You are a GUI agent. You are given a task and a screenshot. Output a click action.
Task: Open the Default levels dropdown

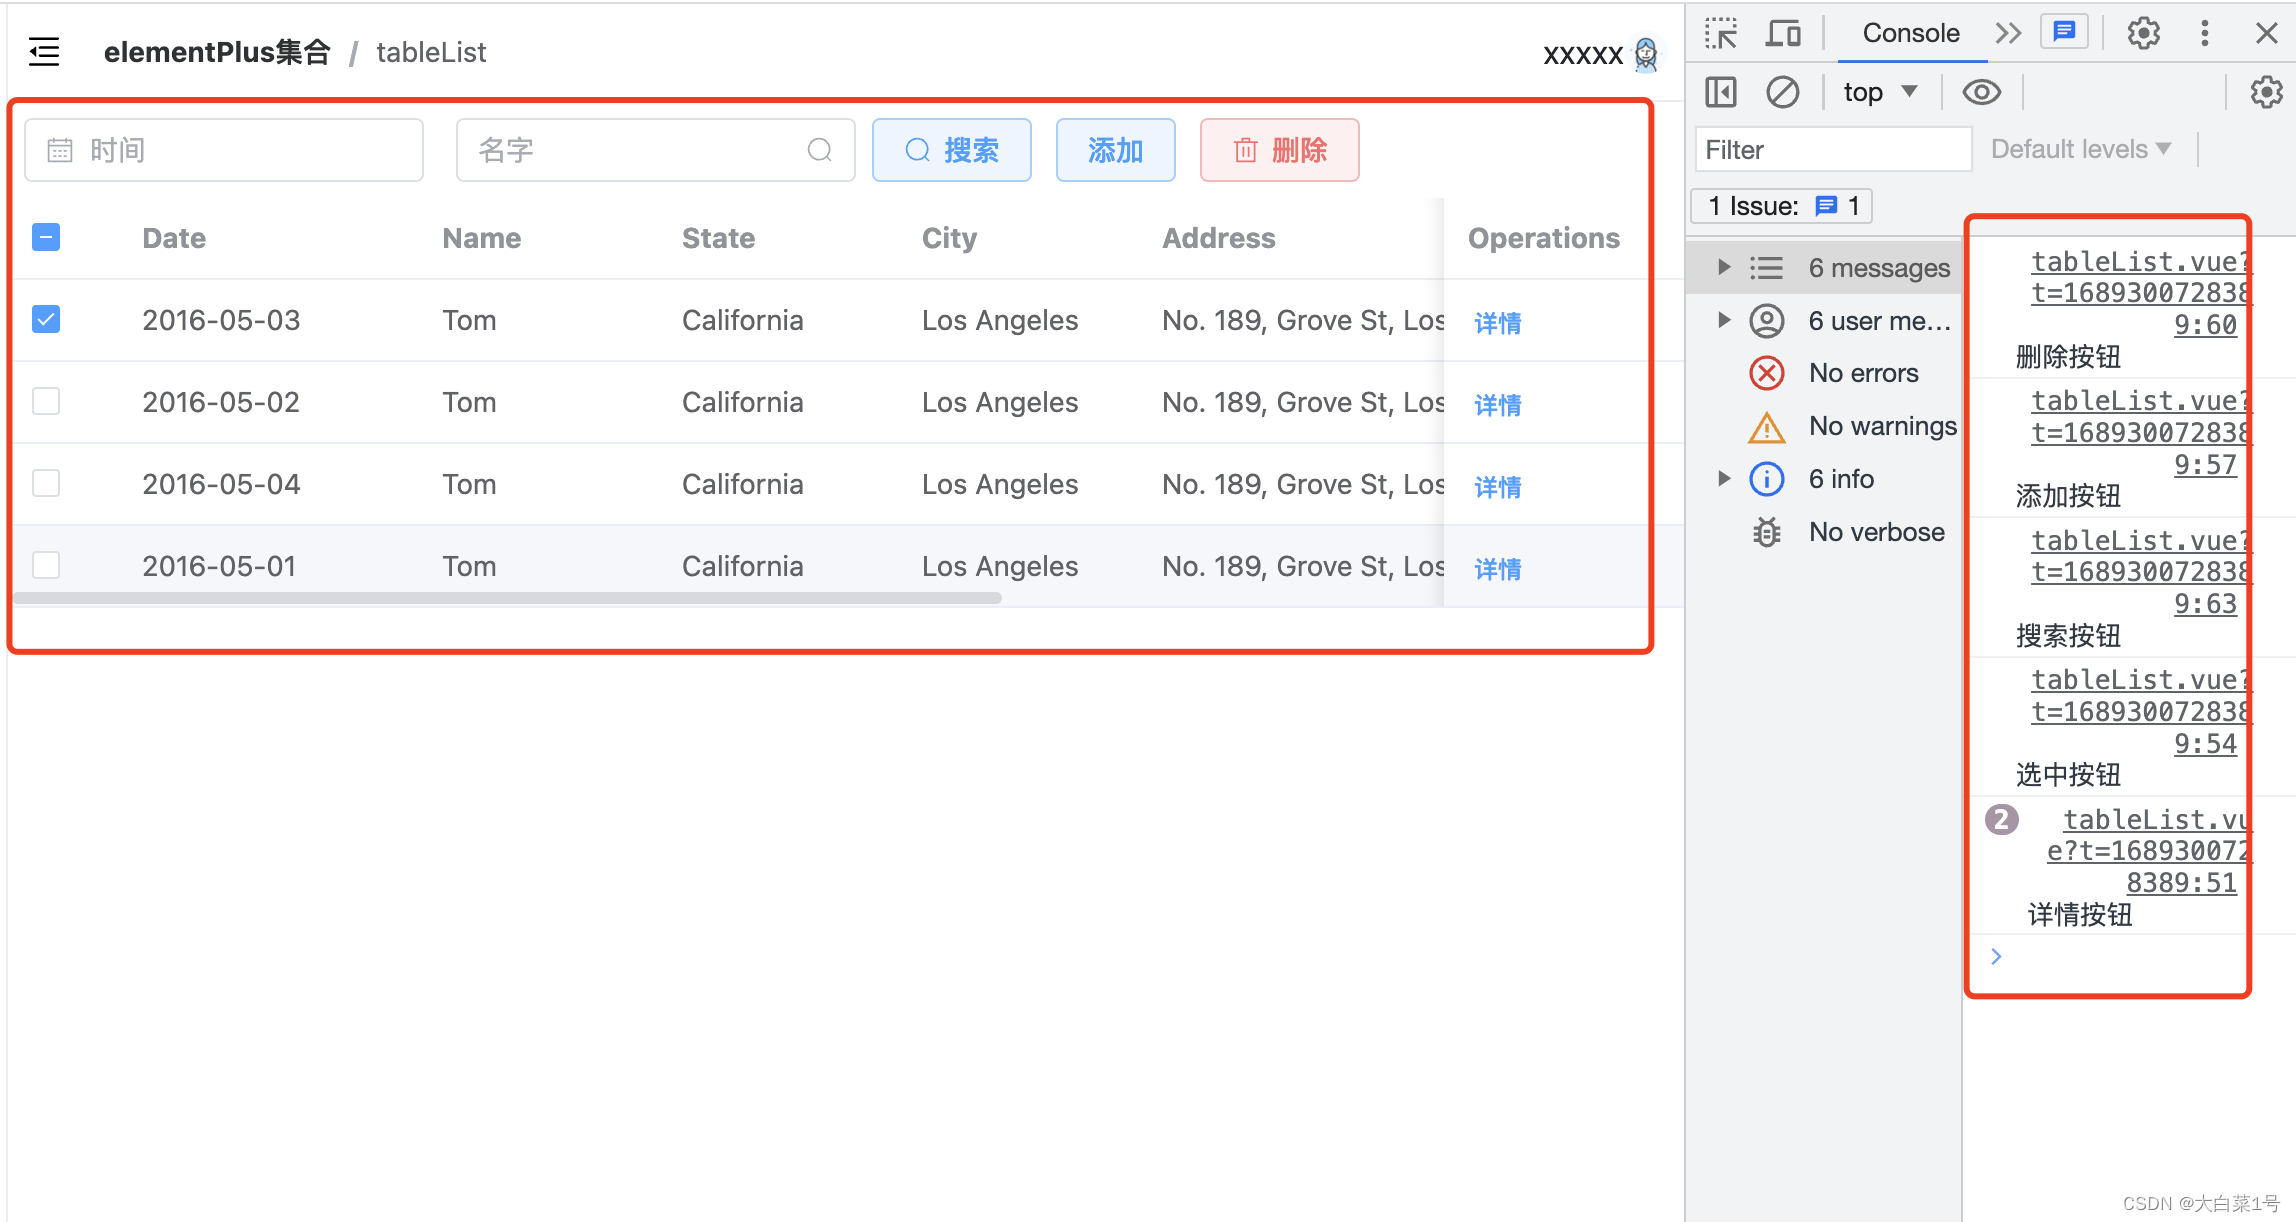coord(2080,149)
